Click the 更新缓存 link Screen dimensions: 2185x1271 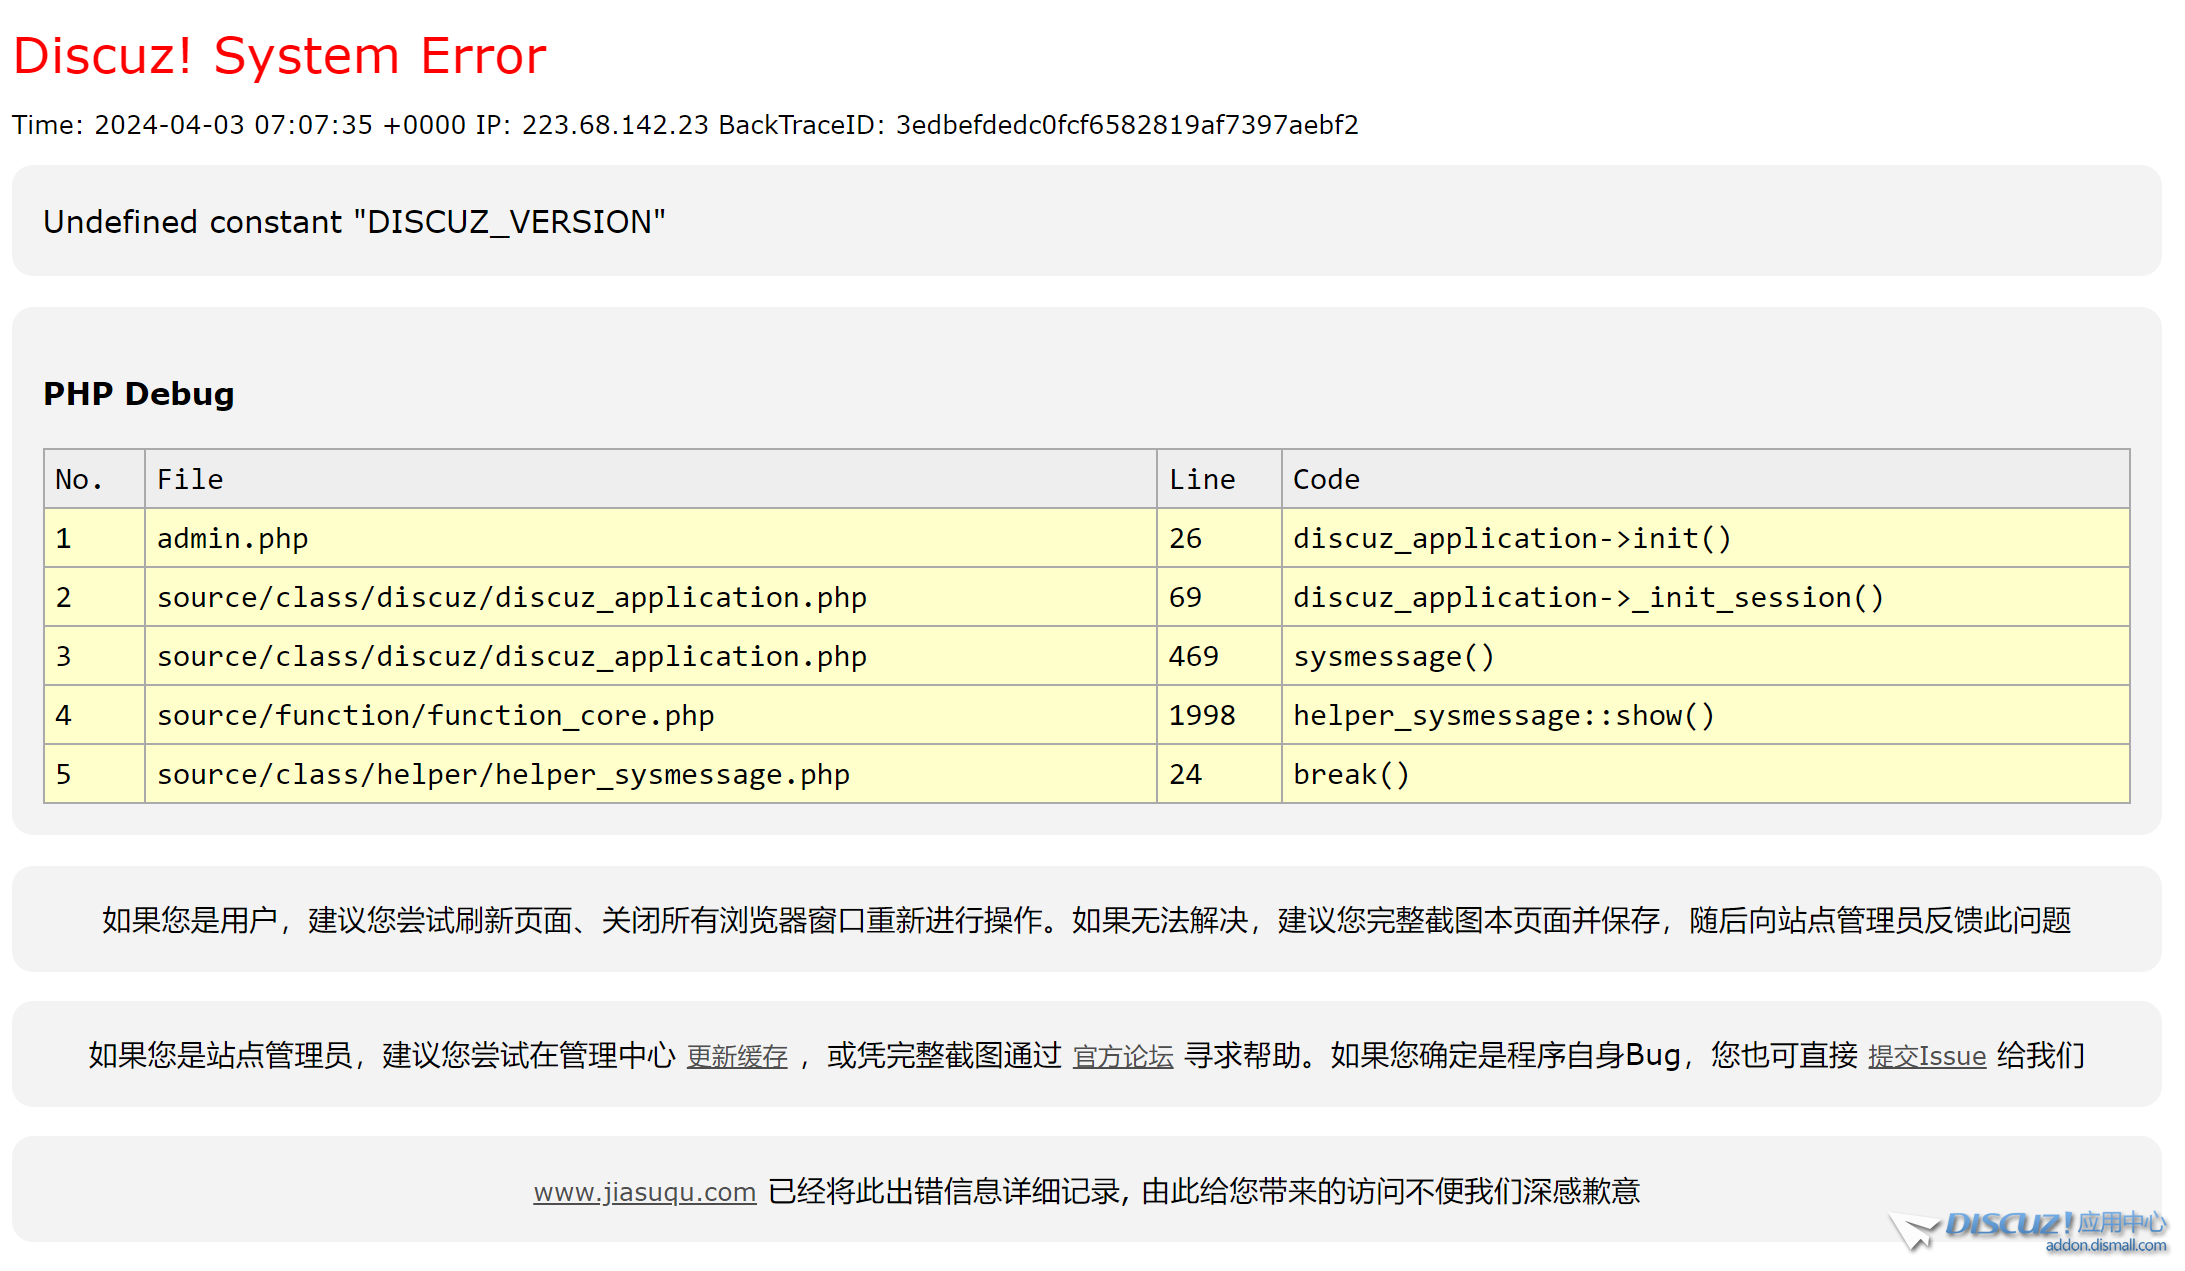pyautogui.click(x=737, y=1056)
